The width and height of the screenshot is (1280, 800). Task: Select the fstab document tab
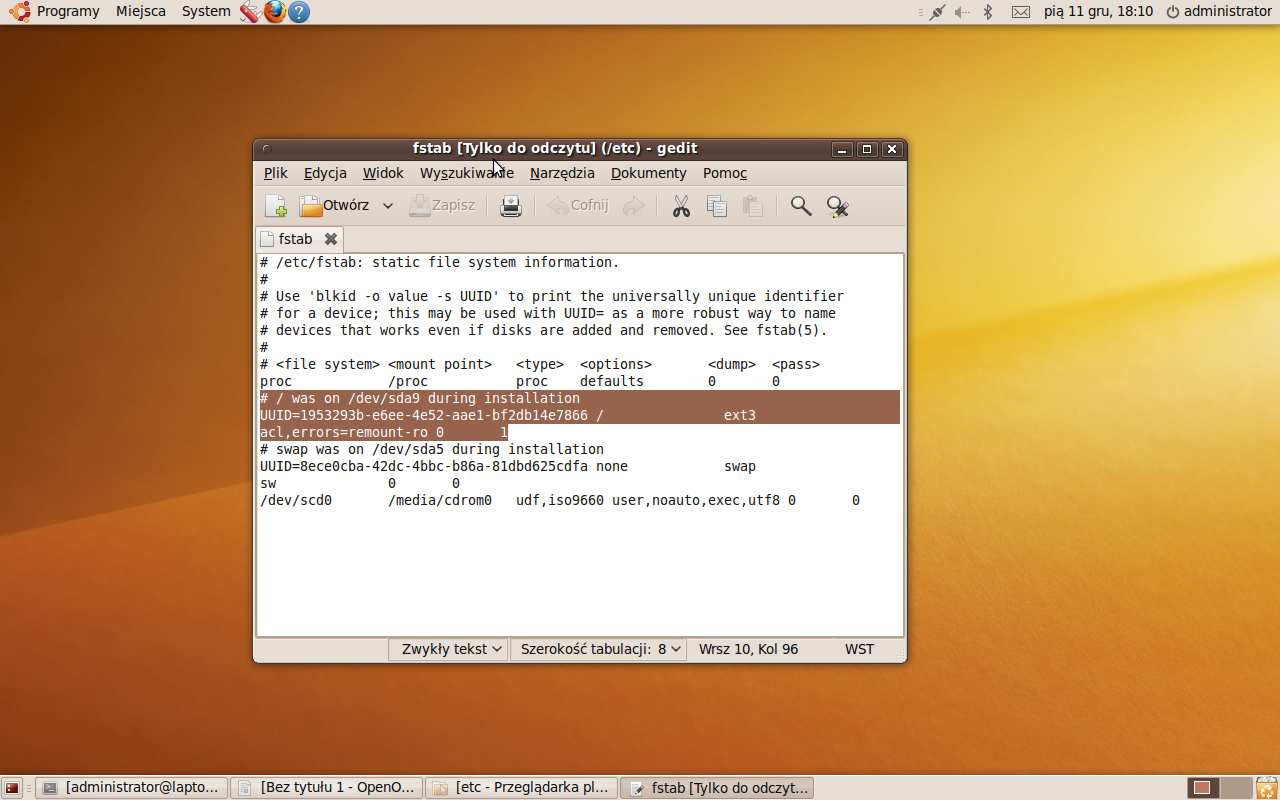295,239
